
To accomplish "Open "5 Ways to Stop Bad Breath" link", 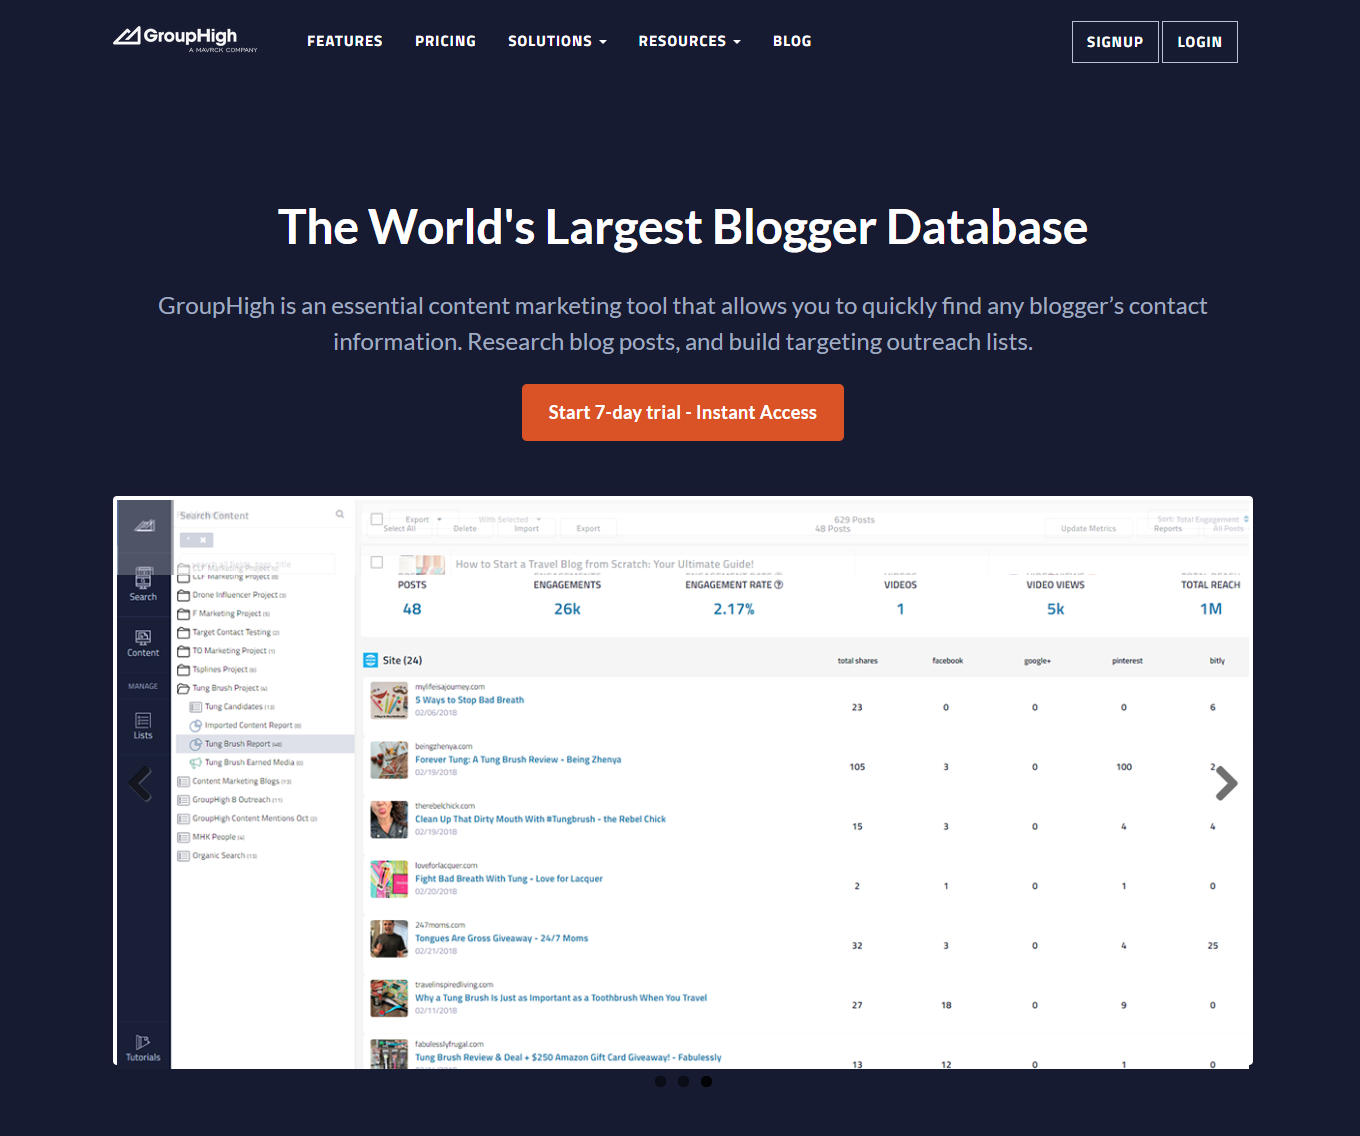I will click(x=469, y=700).
